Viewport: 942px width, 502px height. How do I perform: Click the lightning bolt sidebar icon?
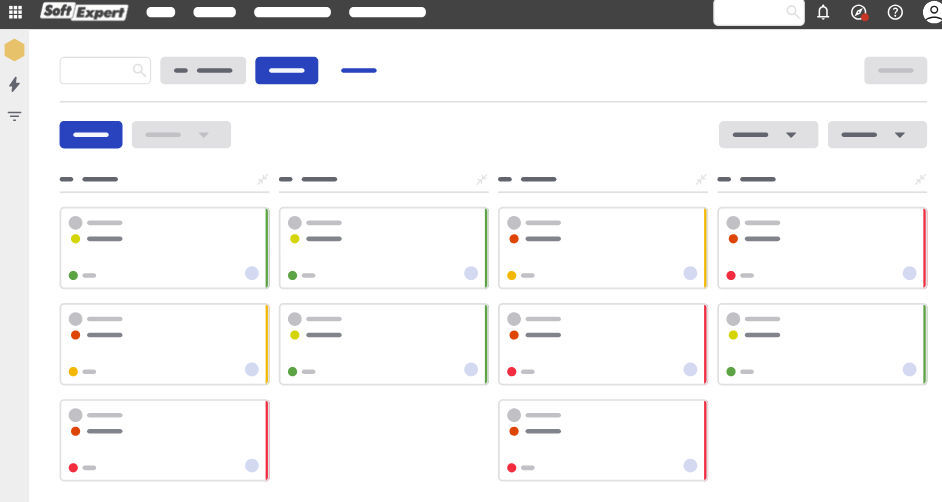click(14, 85)
